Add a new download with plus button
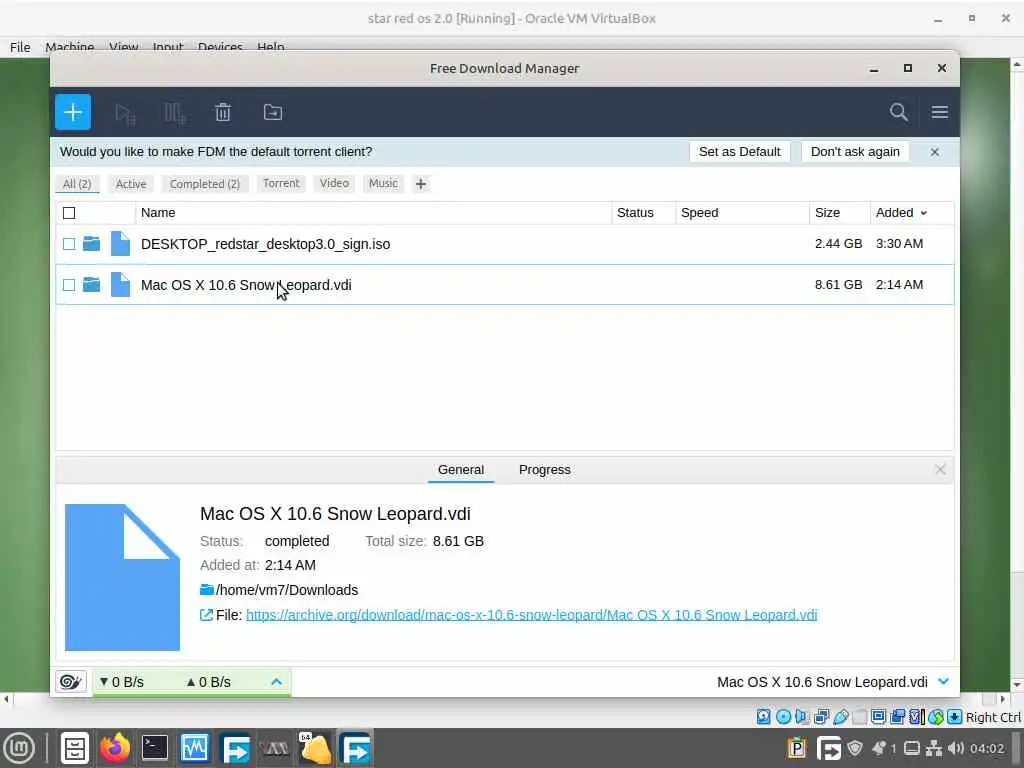The image size is (1024, 768). [72, 112]
